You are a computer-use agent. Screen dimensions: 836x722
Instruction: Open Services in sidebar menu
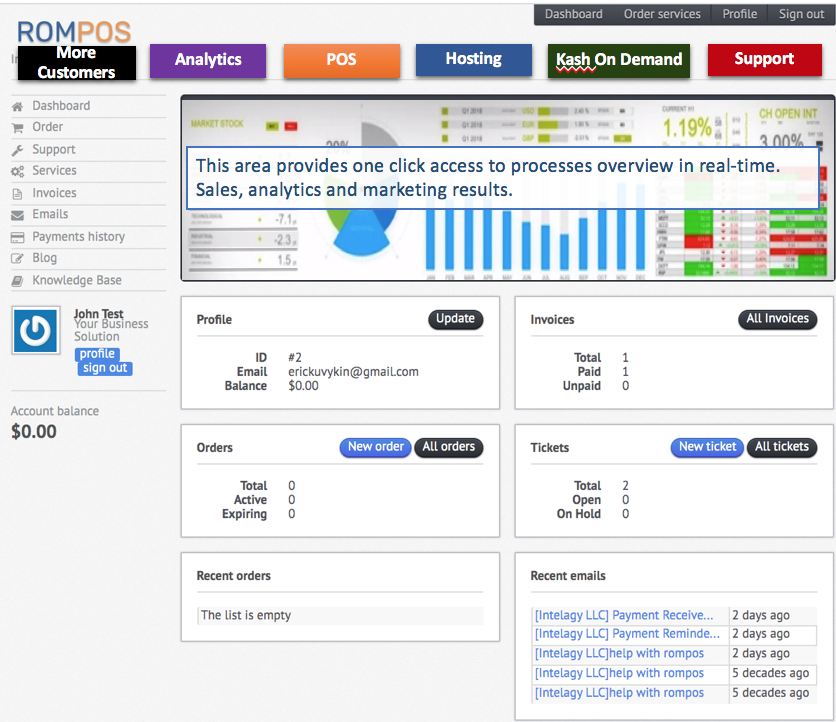pos(54,171)
